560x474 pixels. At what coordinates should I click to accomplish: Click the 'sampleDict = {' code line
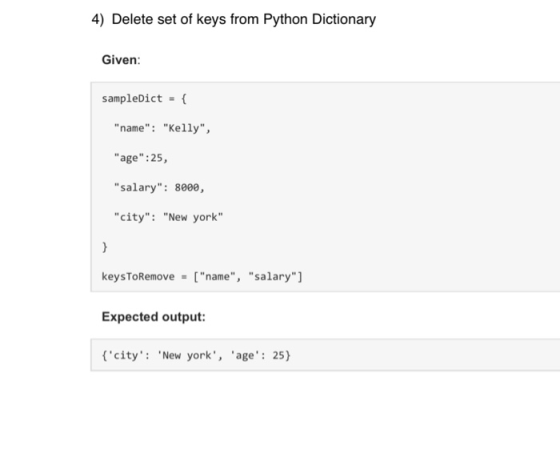144,99
